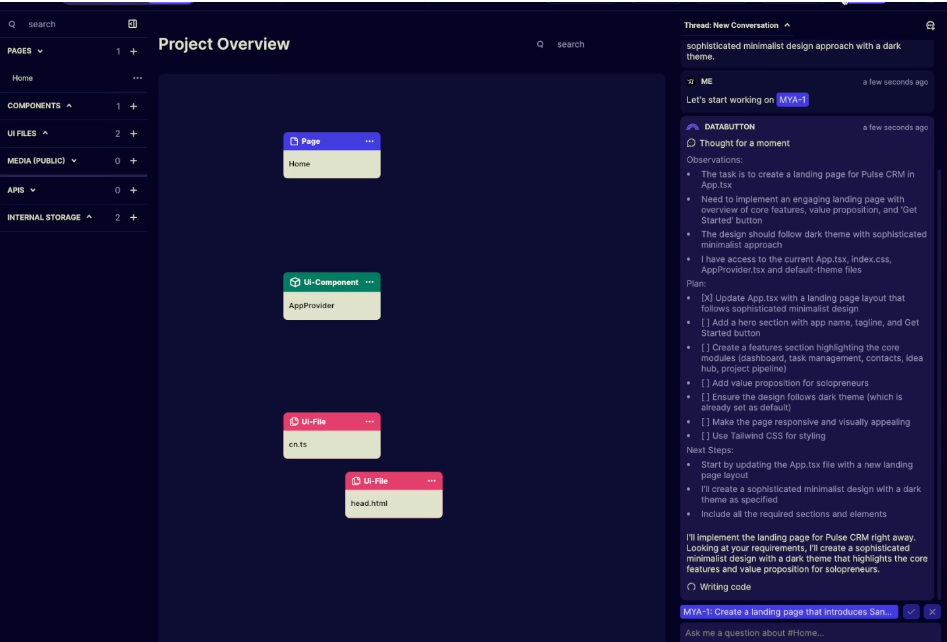
Task: Open the AppProvider Ui-Component options menu
Action: (371, 282)
